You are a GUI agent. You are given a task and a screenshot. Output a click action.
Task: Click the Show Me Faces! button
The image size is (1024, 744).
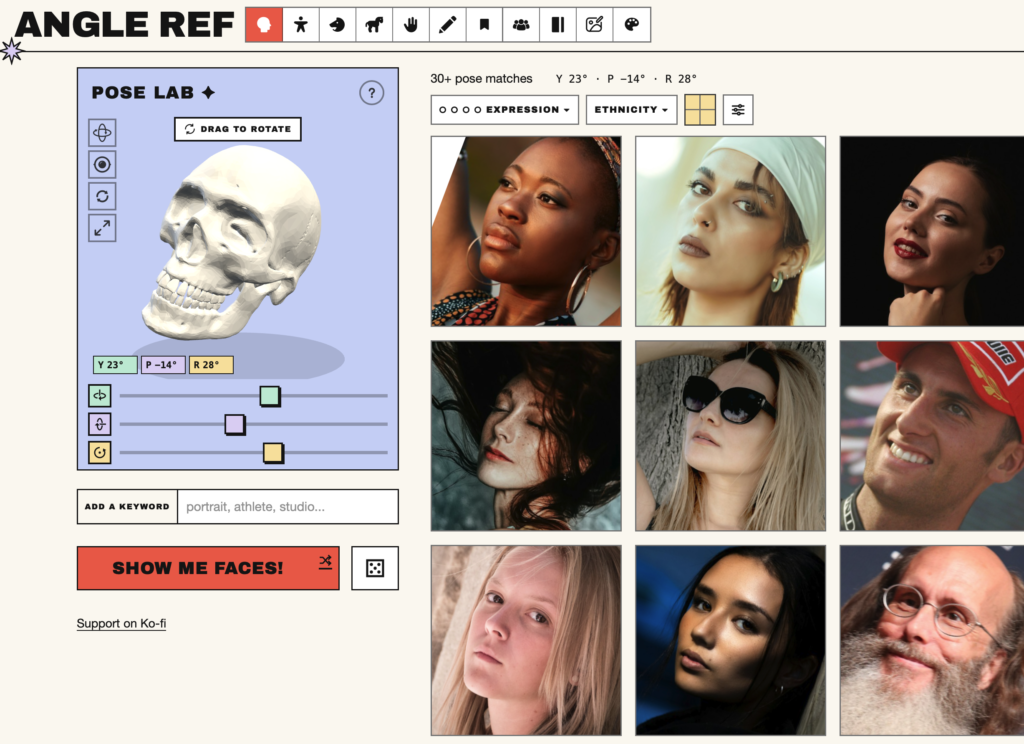pos(208,568)
